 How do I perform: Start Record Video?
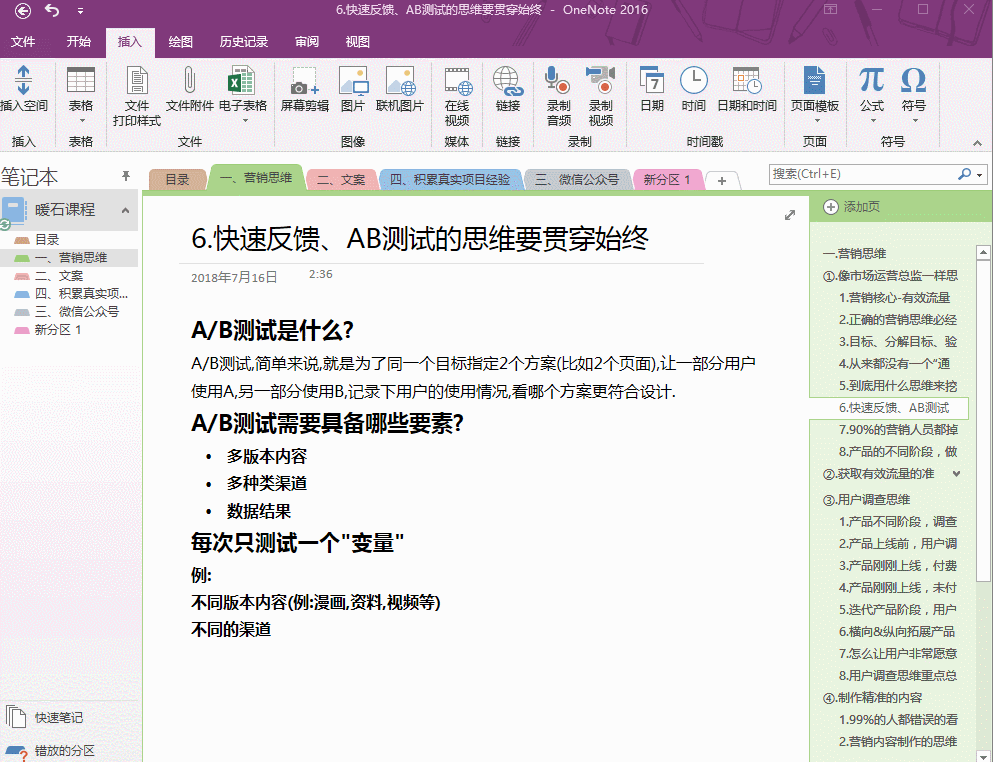pyautogui.click(x=600, y=95)
